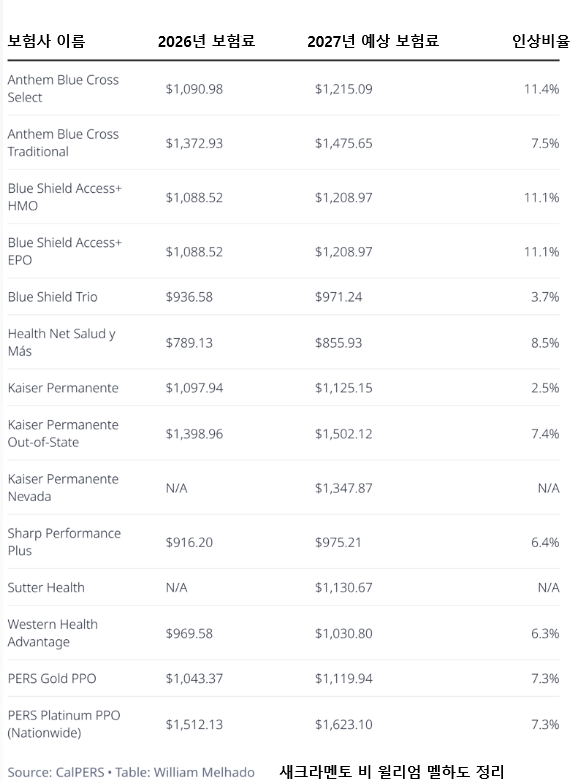Viewport: 578px width, 781px height.
Task: Click Kaiser Permanente $1,097.94 premium cell
Action: coord(194,388)
